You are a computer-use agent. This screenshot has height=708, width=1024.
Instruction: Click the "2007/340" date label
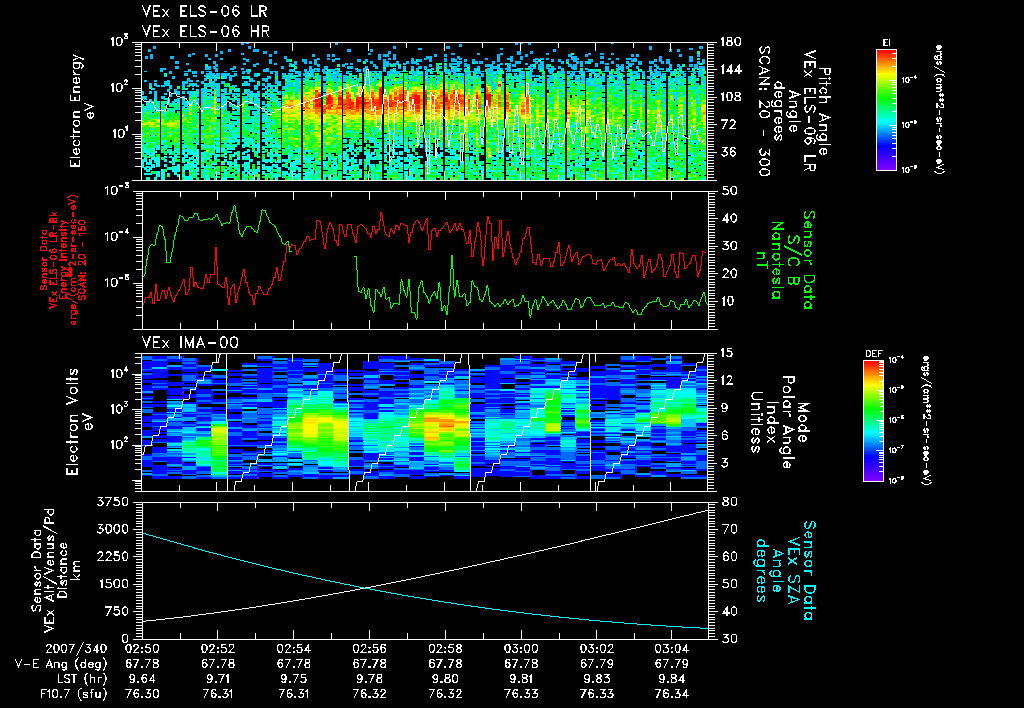click(76, 649)
